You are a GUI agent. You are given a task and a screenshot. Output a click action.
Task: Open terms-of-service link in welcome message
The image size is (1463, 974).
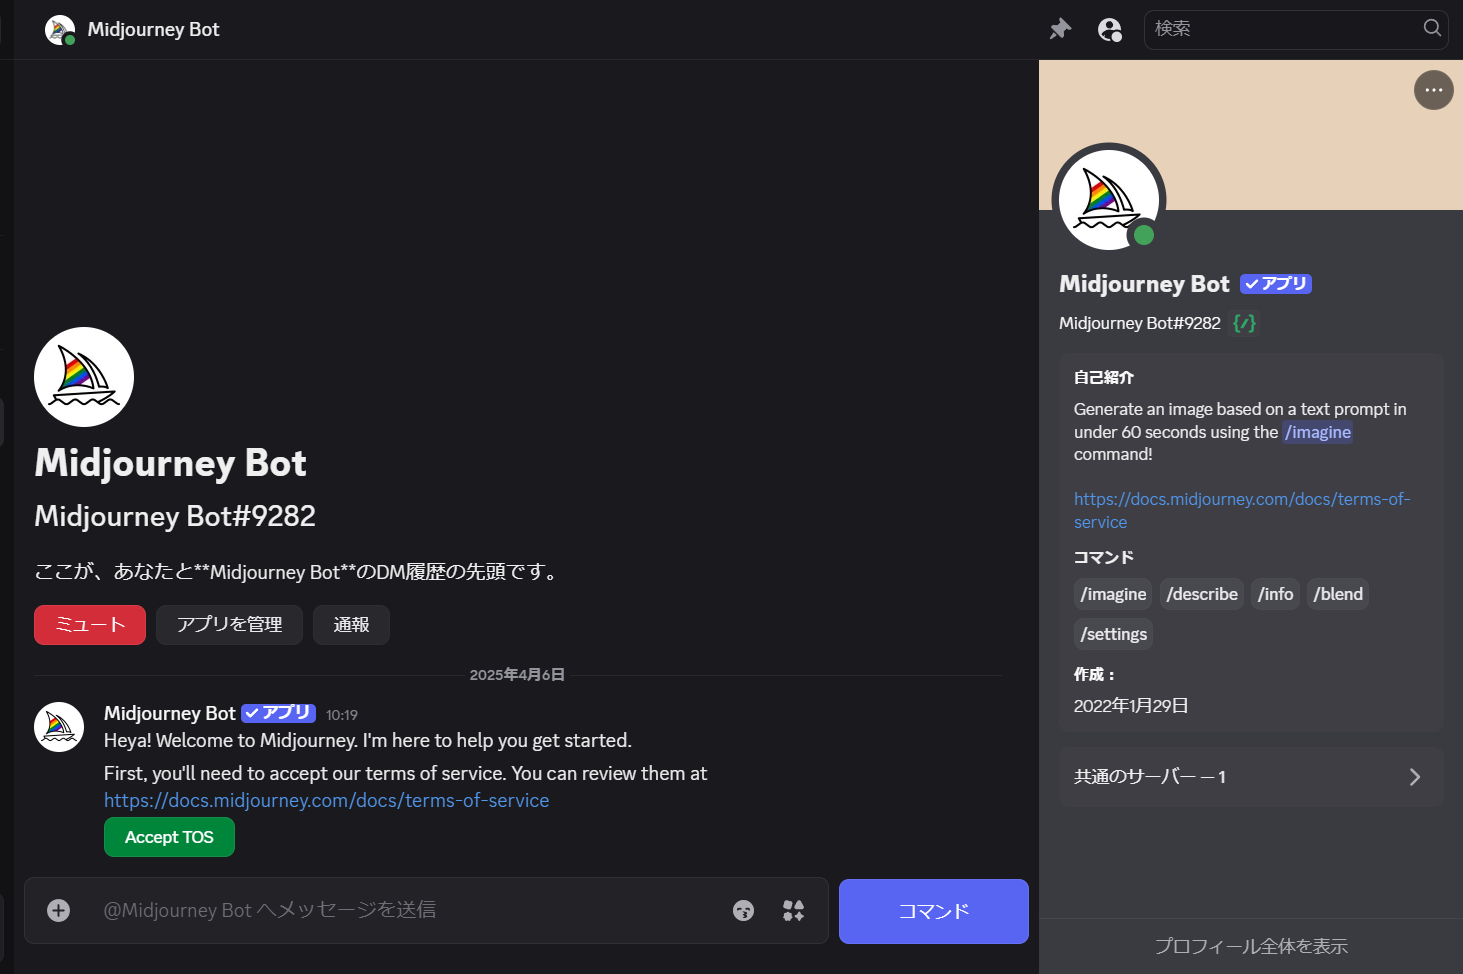click(x=326, y=800)
